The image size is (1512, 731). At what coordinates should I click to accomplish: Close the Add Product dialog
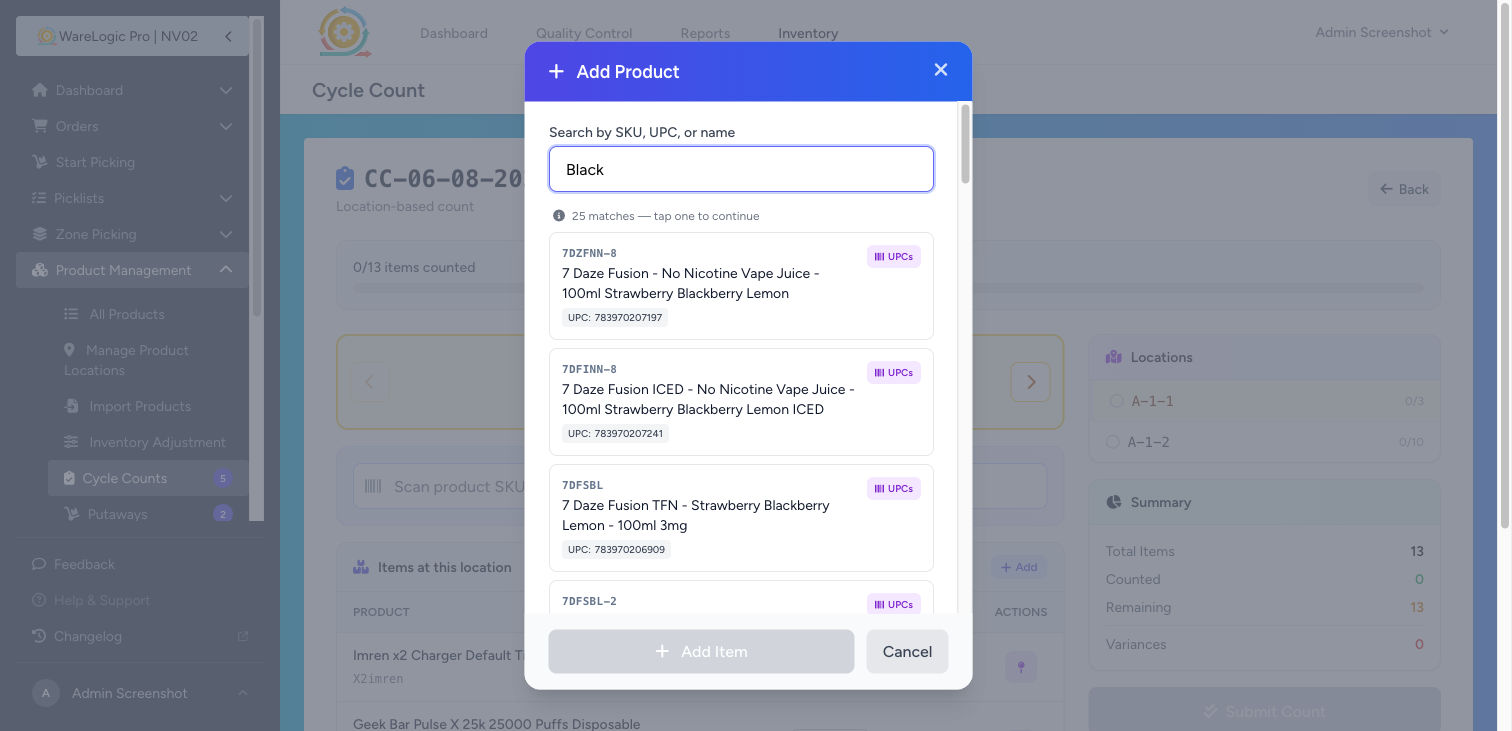[940, 70]
